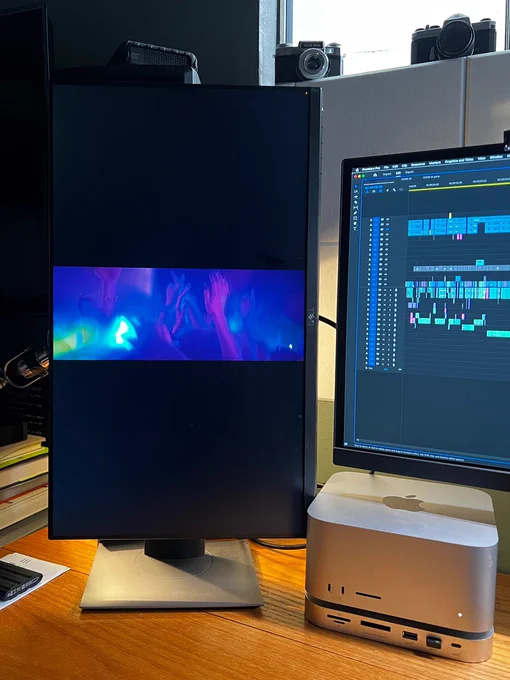Switch to the Import workspace tab
Viewport: 510px width, 680px height.
387,174
